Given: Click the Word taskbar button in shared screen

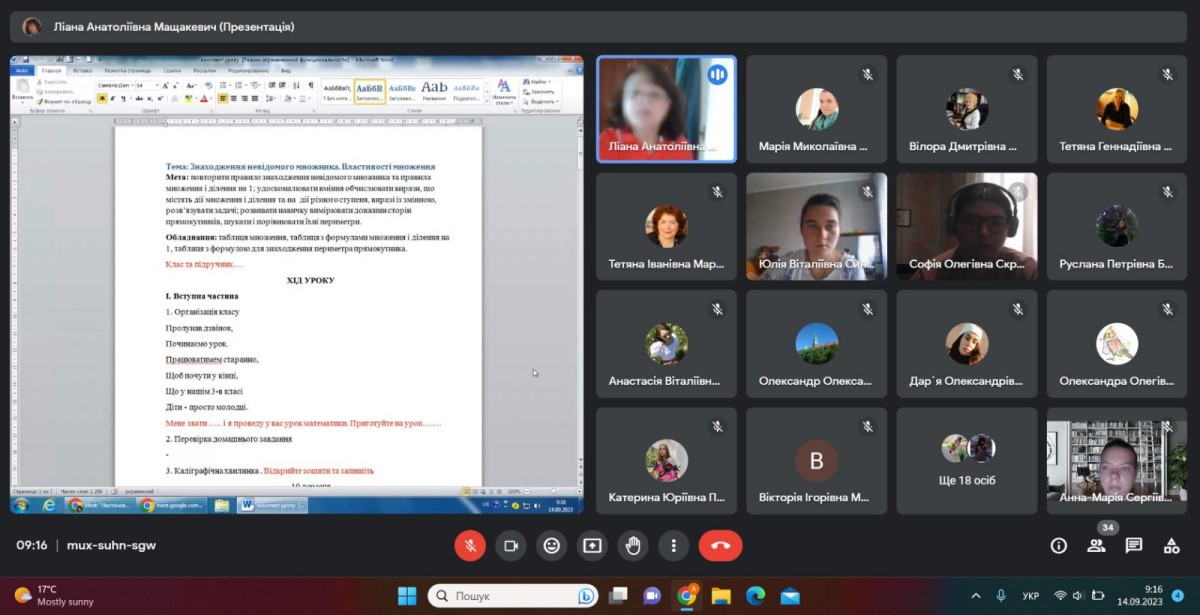Looking at the screenshot, I should pos(272,505).
